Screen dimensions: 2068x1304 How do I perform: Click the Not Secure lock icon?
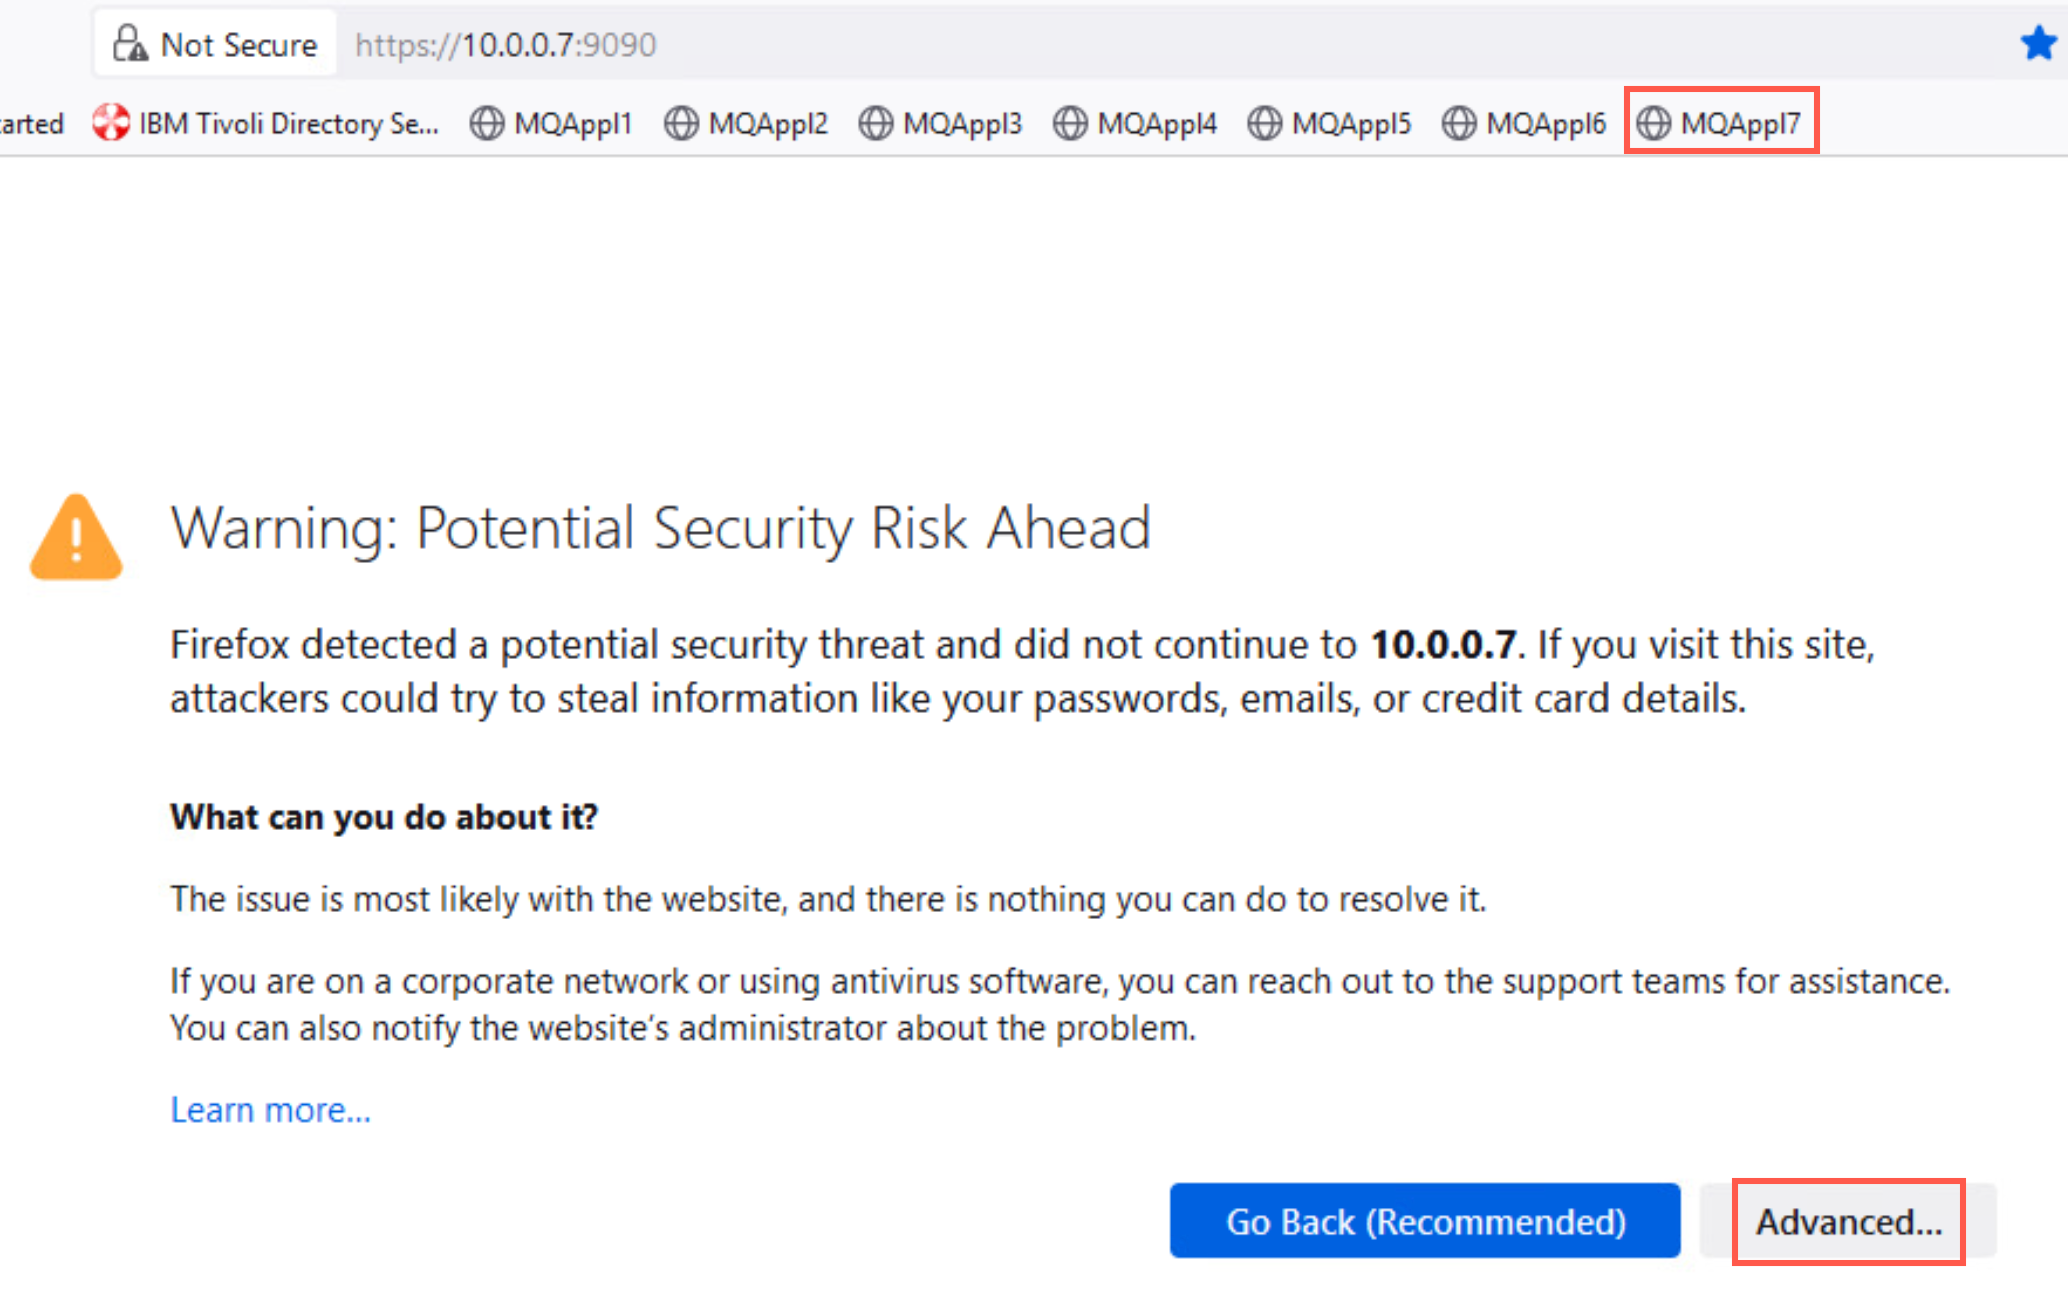130,44
